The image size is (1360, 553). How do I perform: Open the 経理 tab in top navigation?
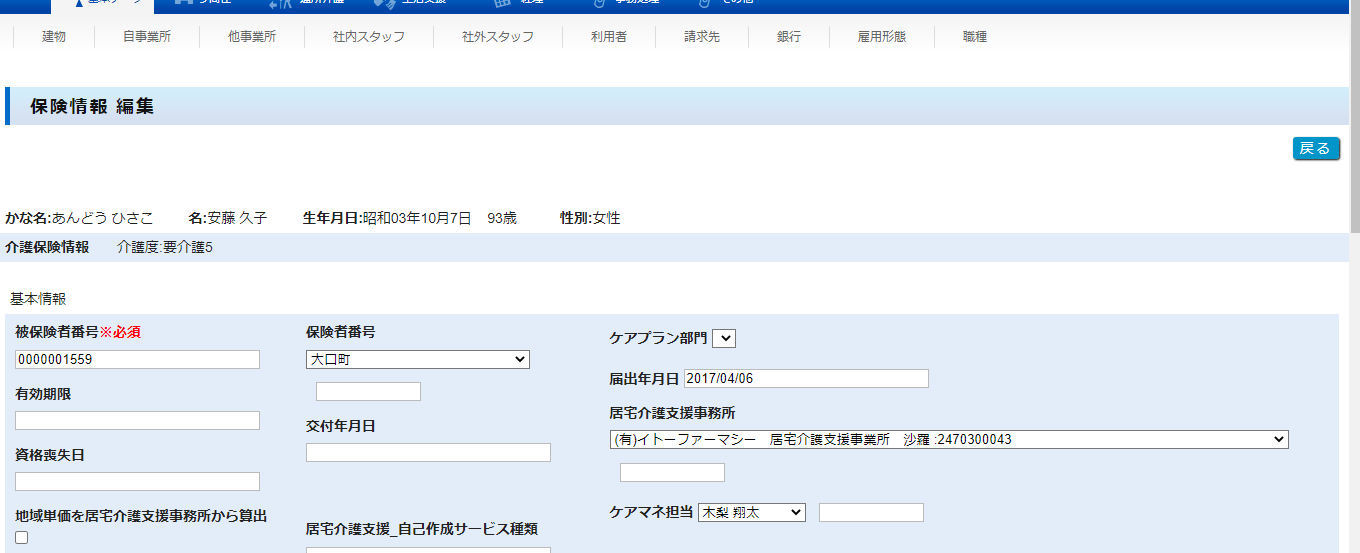[x=520, y=4]
